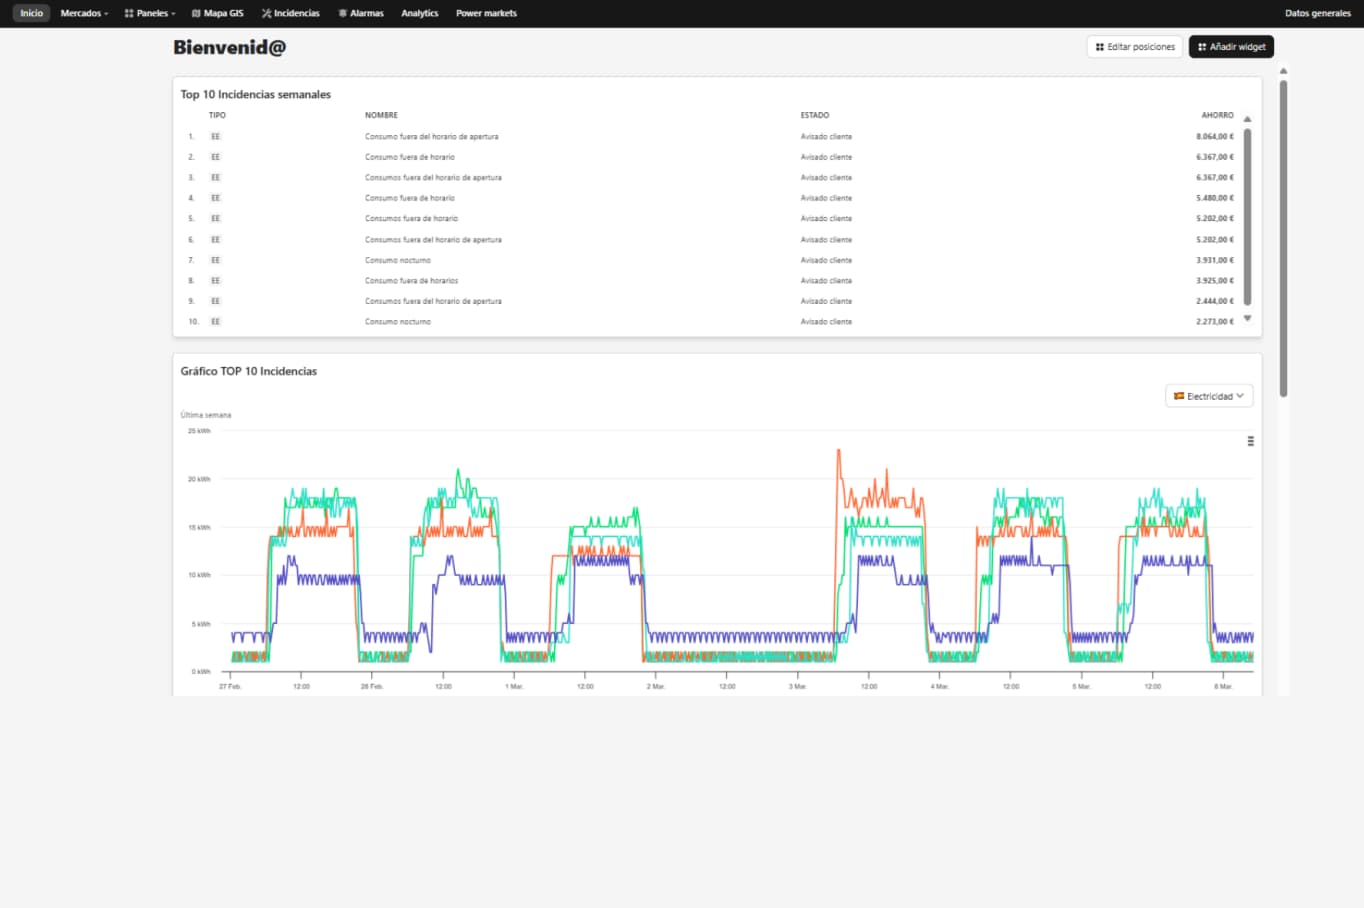The image size is (1364, 908).
Task: Select the Consumo nocturno incident in row 7
Action: [398, 260]
